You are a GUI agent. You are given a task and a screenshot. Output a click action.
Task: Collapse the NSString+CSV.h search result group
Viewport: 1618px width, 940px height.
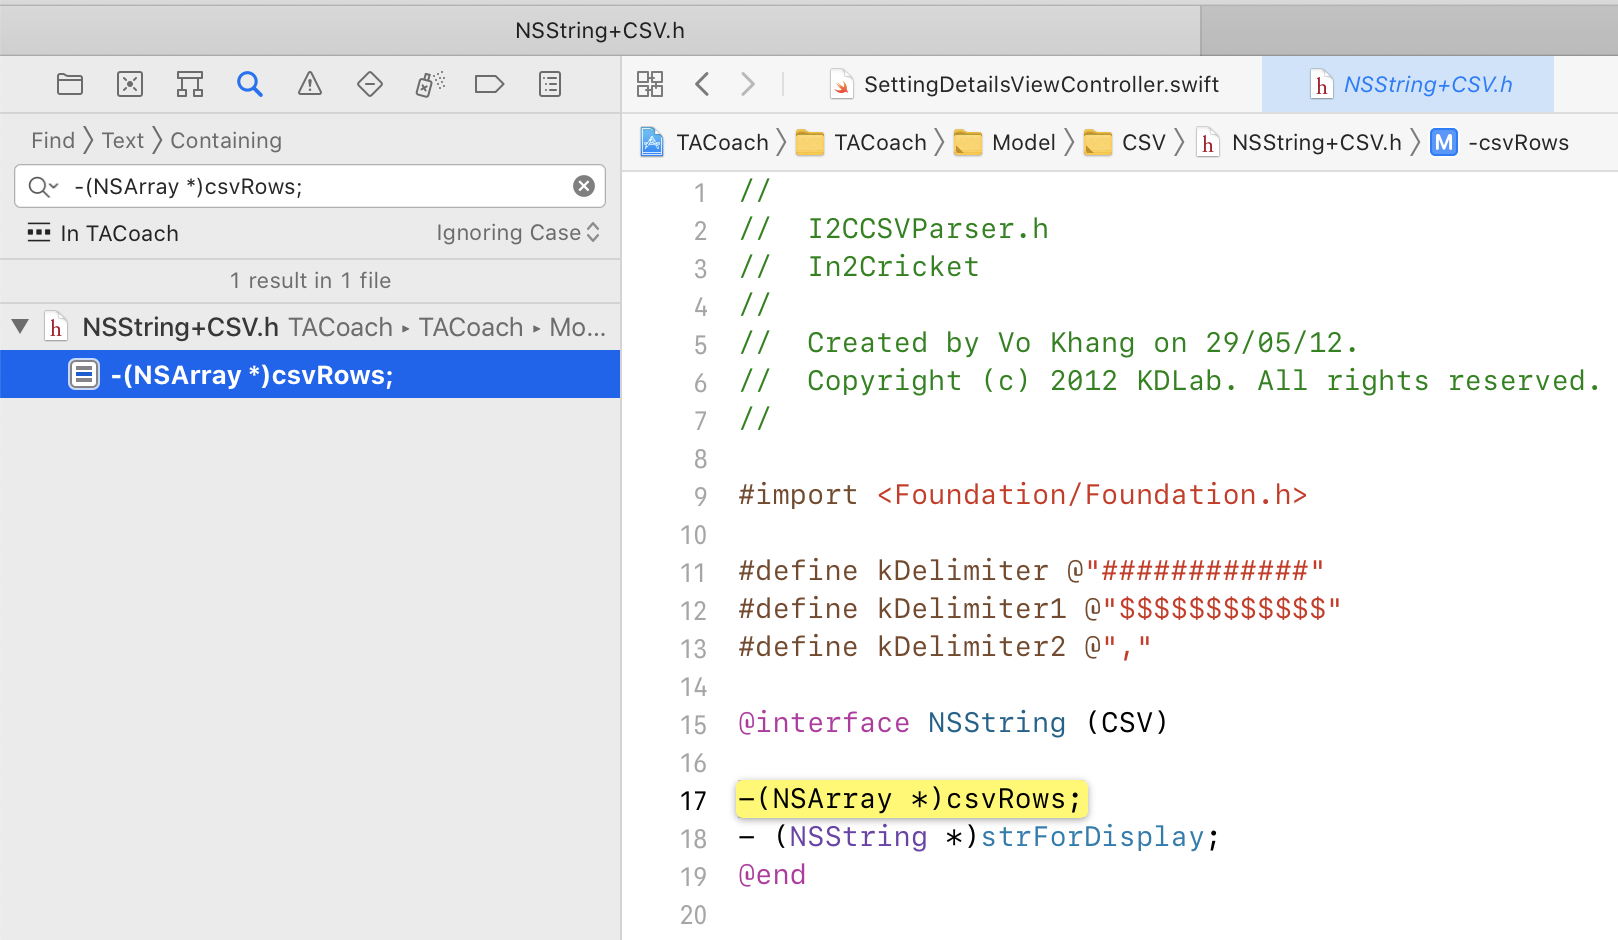(x=20, y=327)
